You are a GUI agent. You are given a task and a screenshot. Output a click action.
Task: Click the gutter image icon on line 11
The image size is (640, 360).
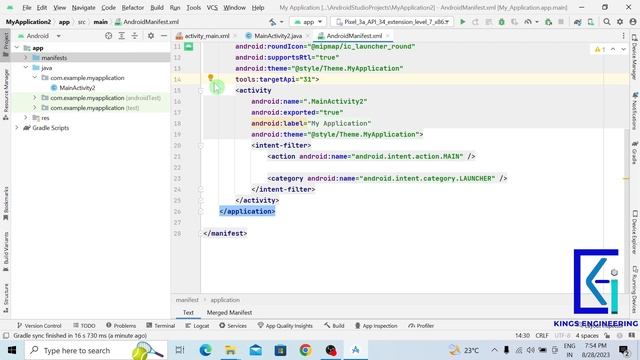tap(189, 47)
